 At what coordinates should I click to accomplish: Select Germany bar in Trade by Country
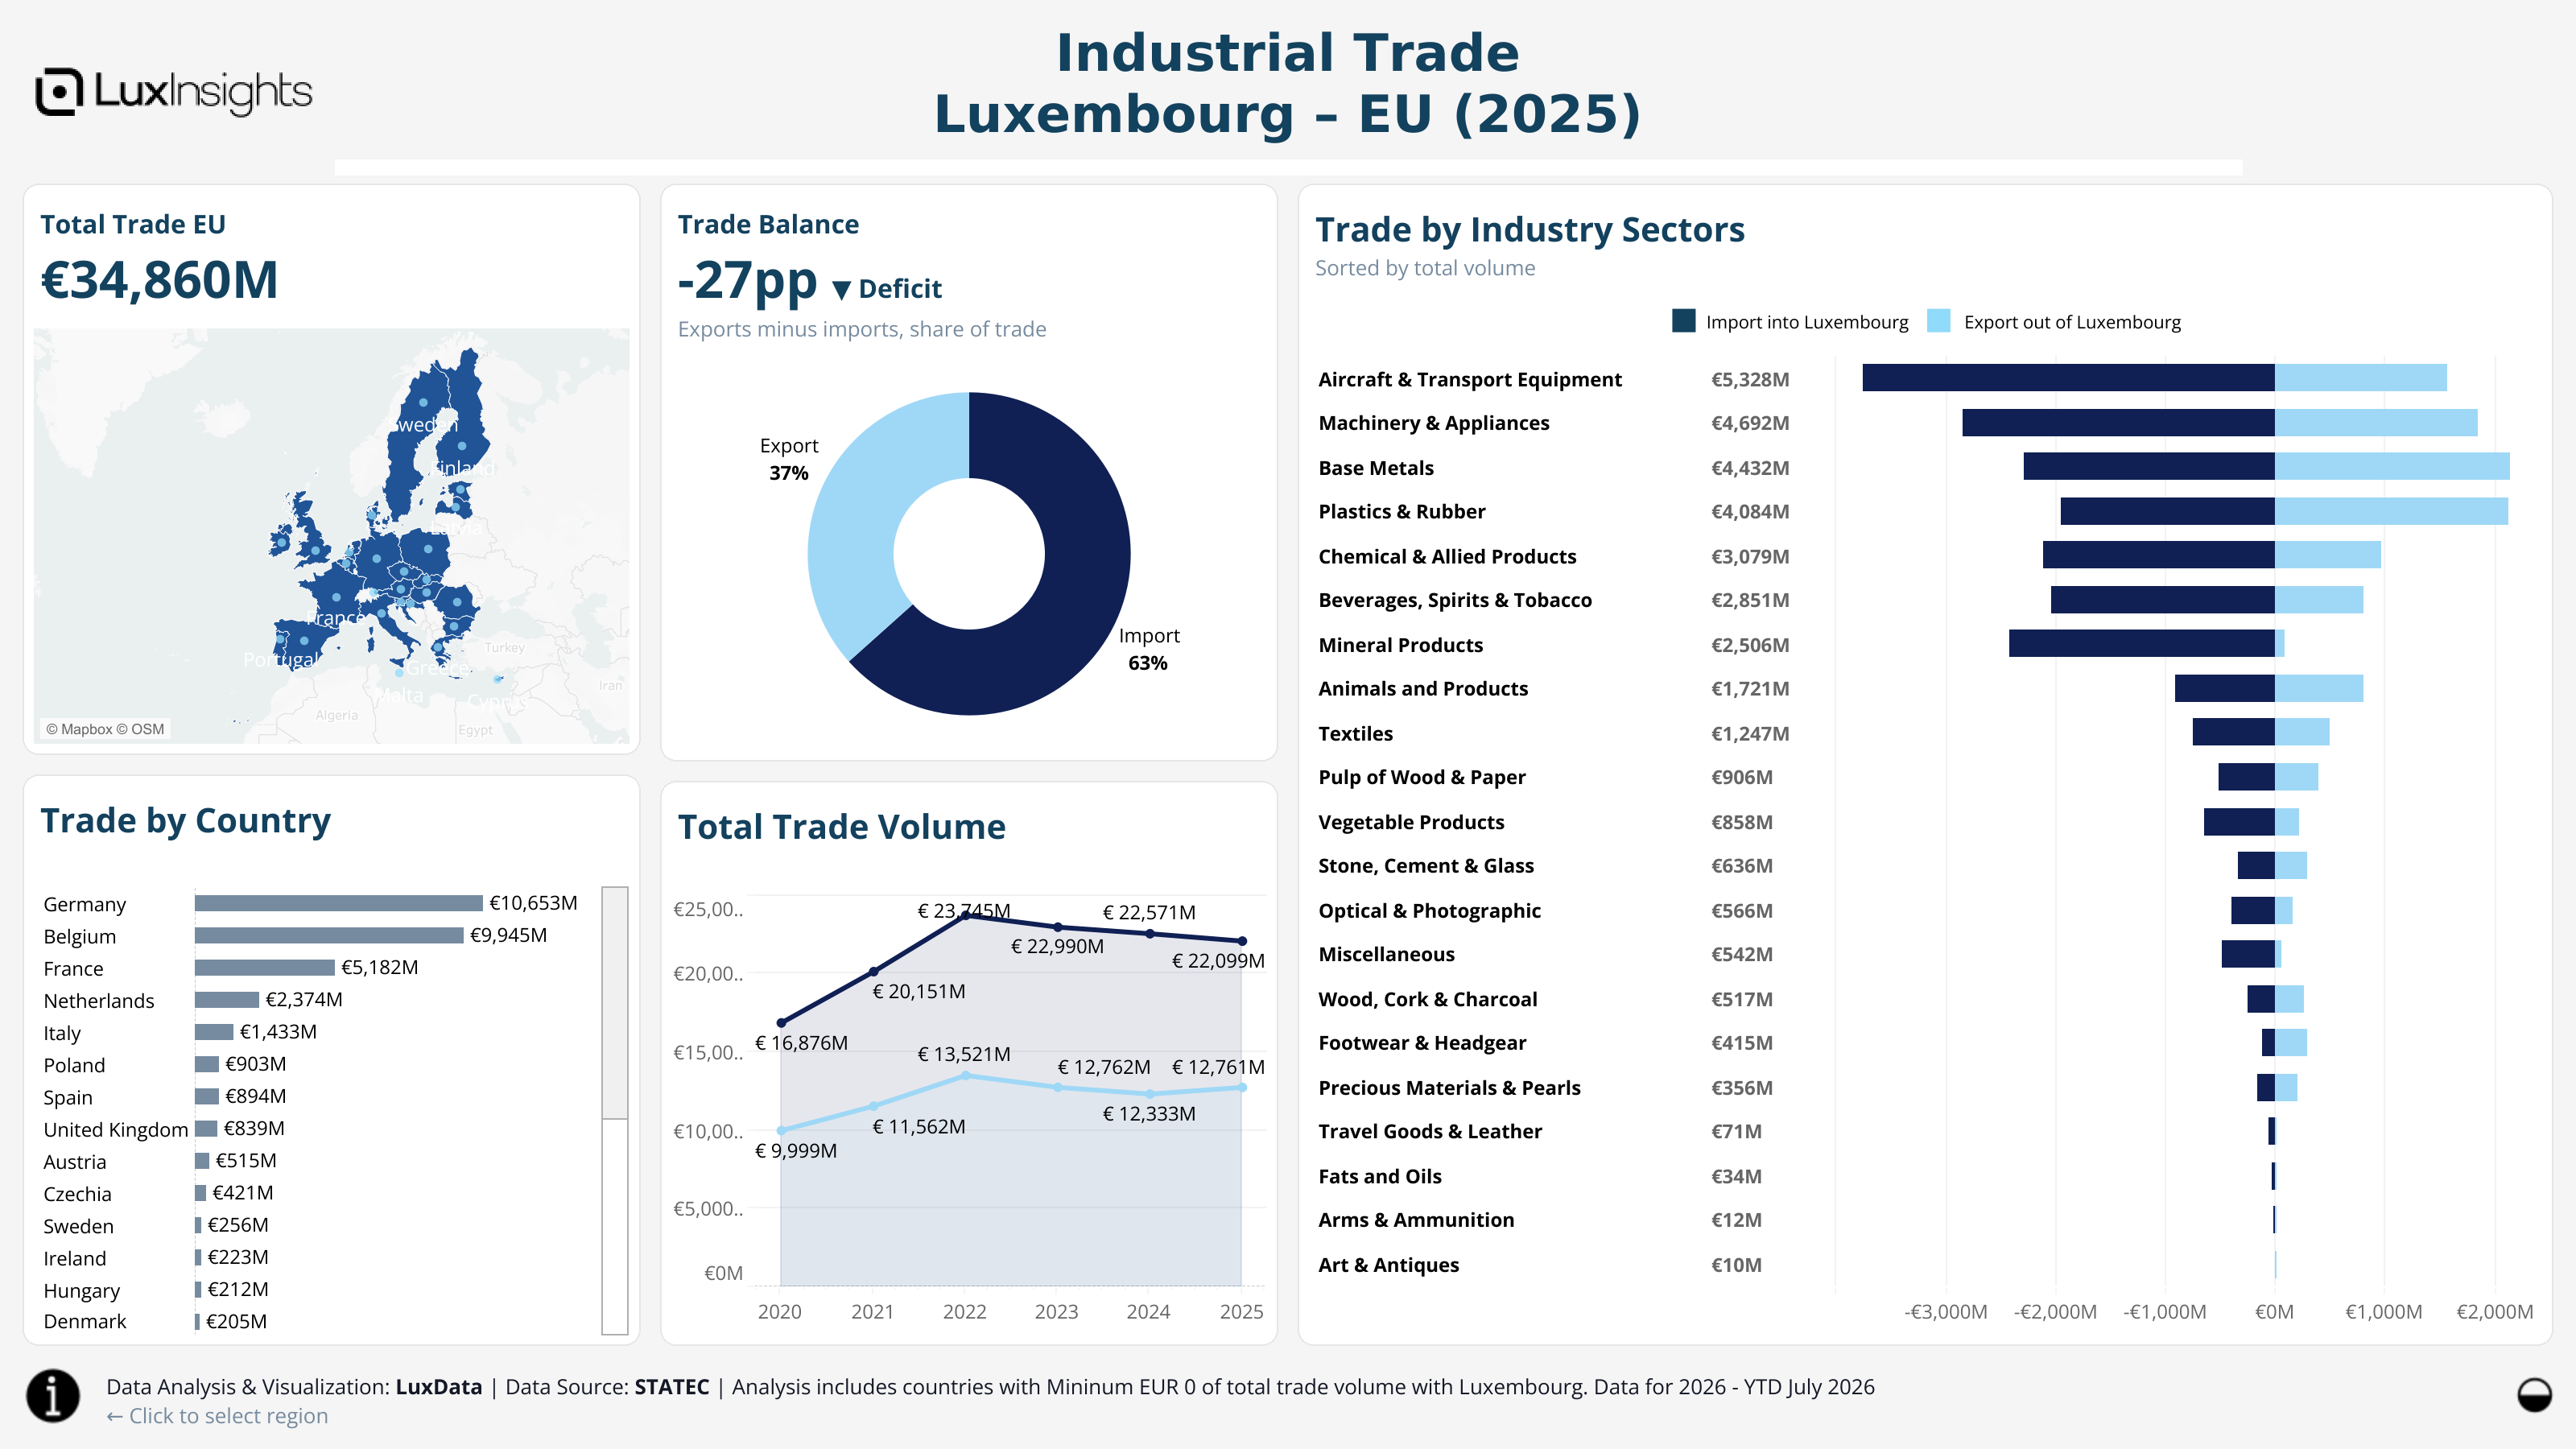339,903
